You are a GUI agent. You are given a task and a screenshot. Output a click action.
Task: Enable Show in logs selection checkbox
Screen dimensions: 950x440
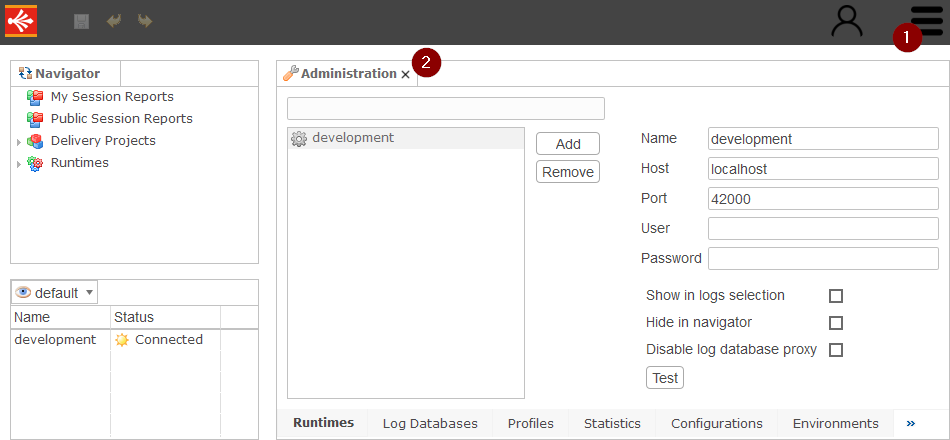(x=836, y=296)
